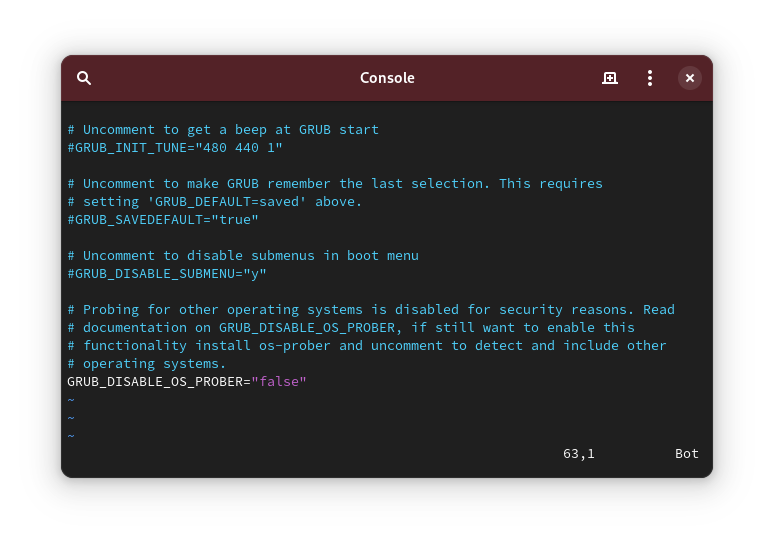This screenshot has height=545, width=774.
Task: Click the '# operating systems.' comment line
Action: [147, 364]
